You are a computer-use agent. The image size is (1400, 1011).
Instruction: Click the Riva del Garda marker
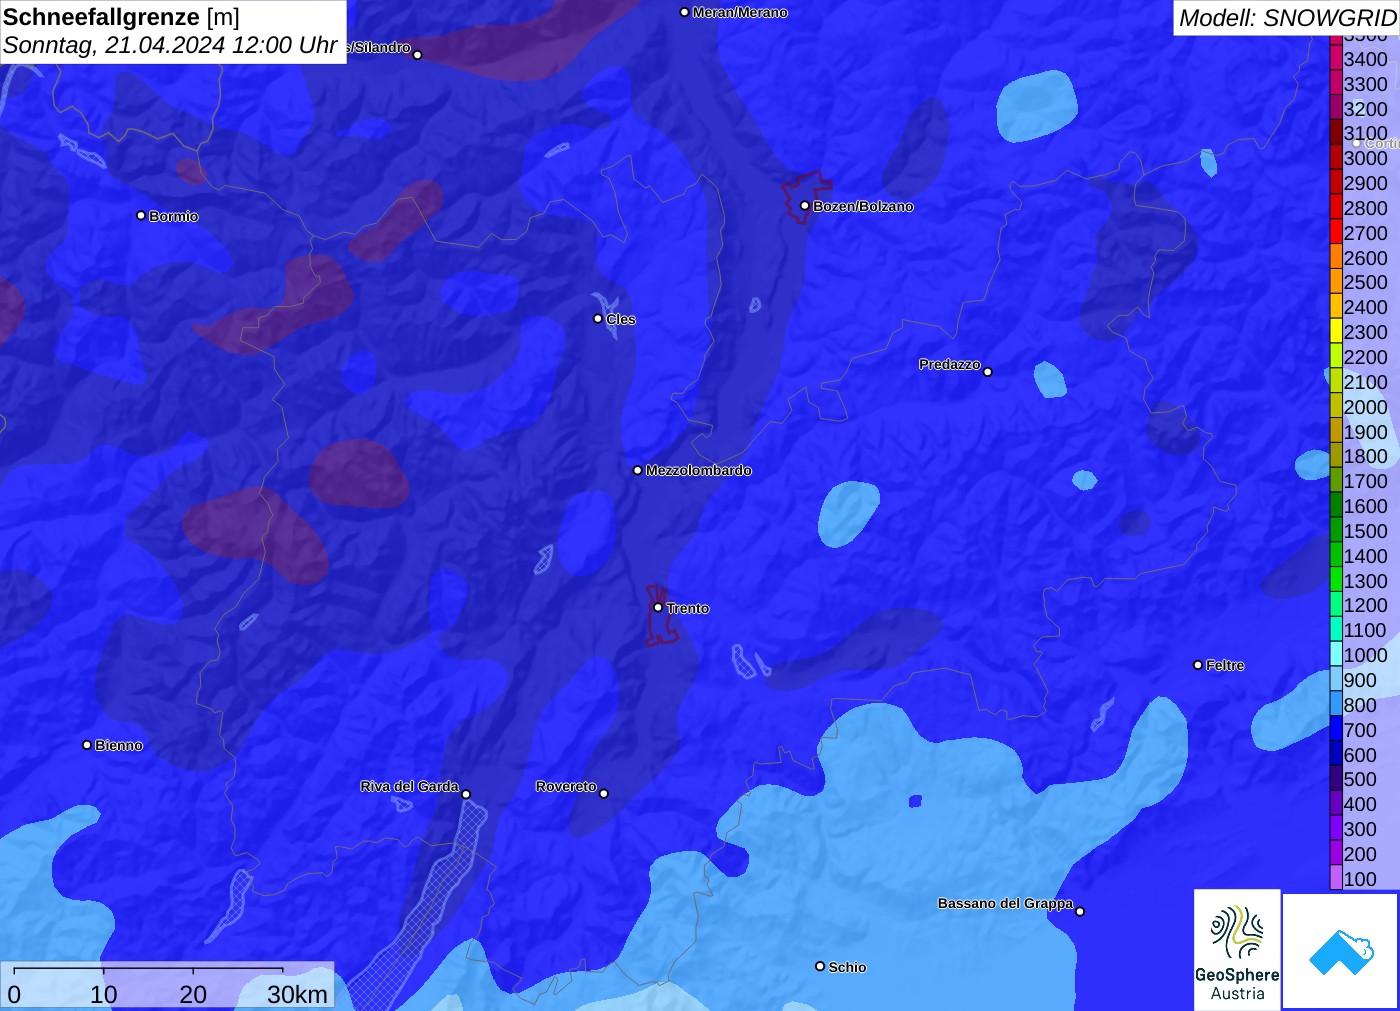466,794
